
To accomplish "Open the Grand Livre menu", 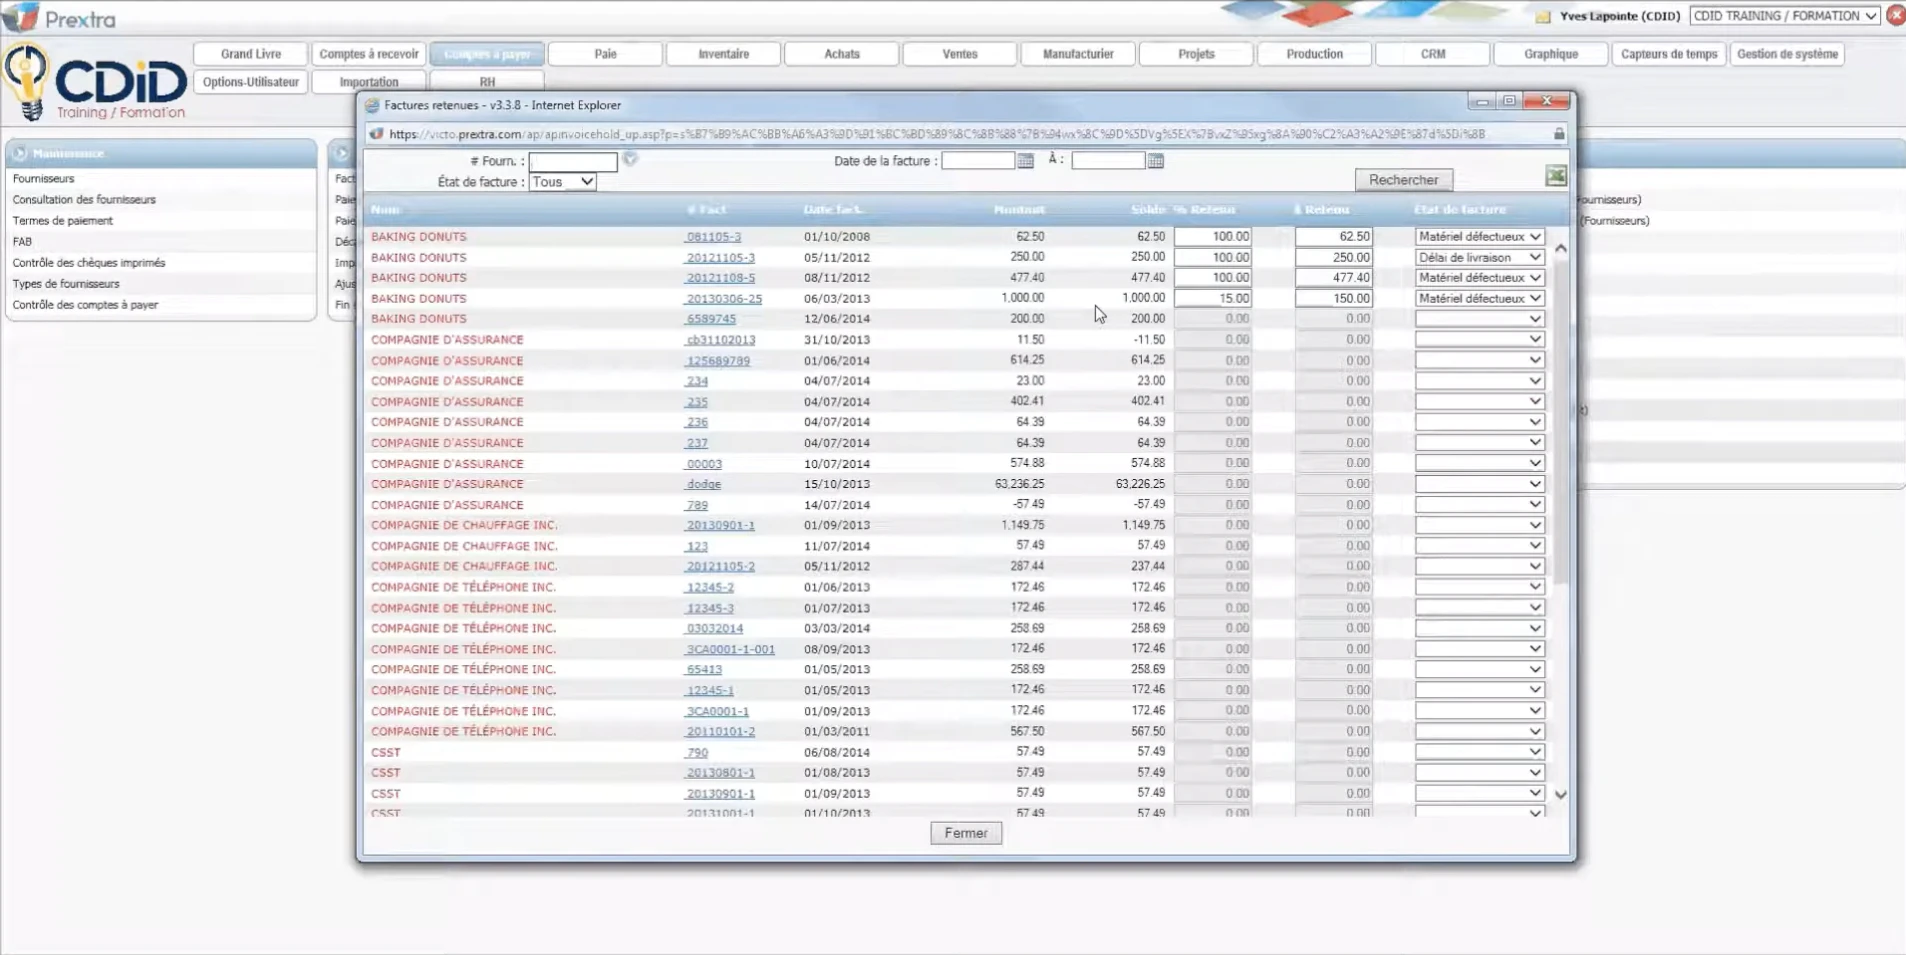I will pyautogui.click(x=251, y=54).
